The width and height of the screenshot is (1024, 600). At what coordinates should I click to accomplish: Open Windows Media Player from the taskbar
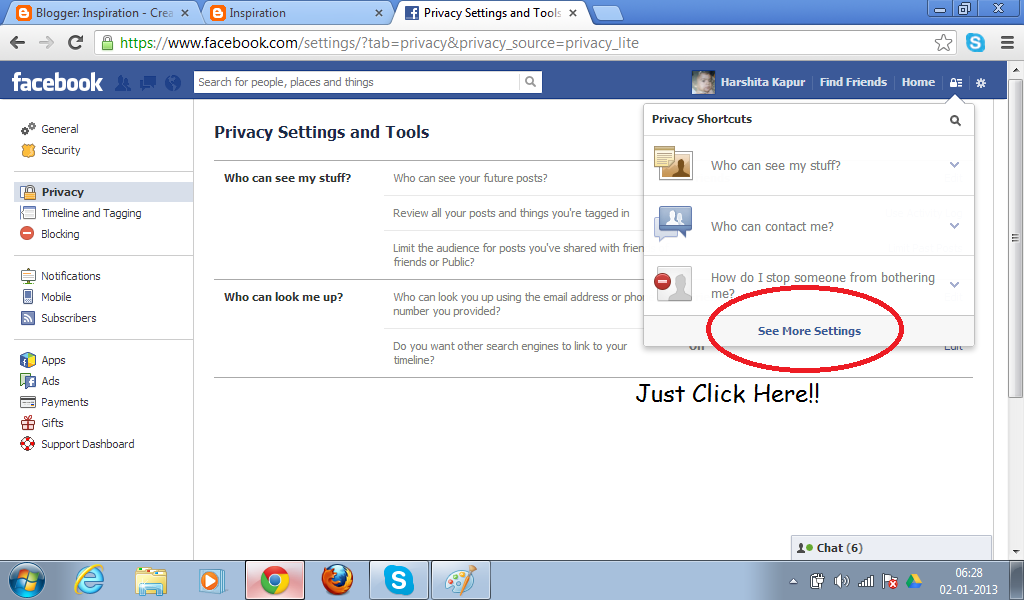(212, 580)
